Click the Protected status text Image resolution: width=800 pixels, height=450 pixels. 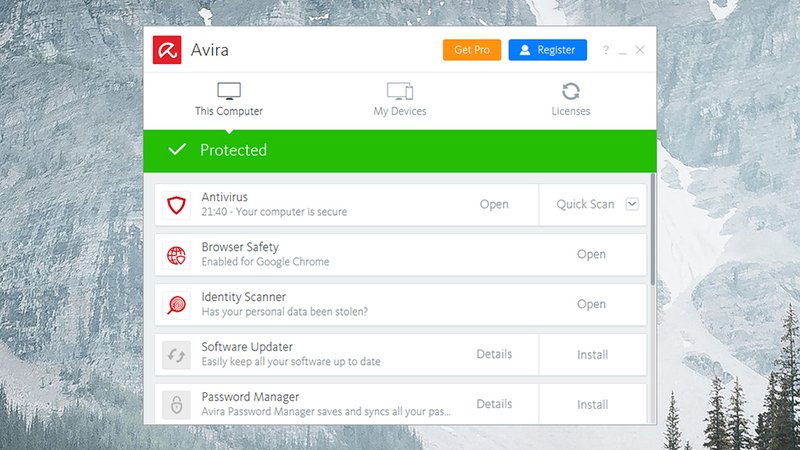point(233,150)
